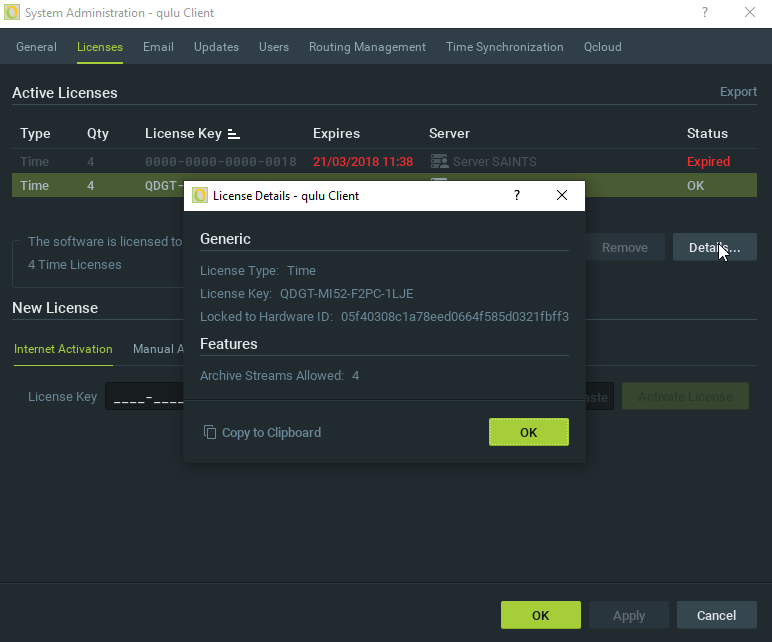The image size is (772, 642).
Task: Click the Hardware ID value
Action: click(x=455, y=317)
